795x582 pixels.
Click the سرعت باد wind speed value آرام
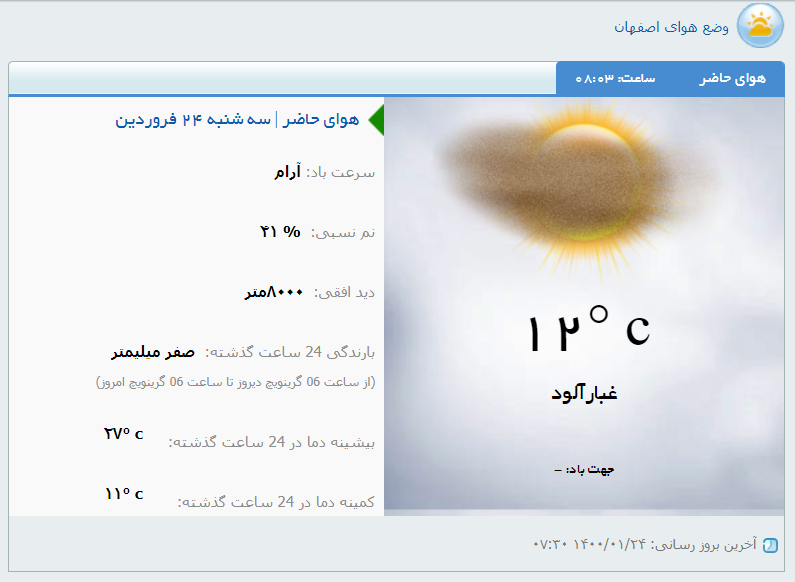tap(287, 172)
